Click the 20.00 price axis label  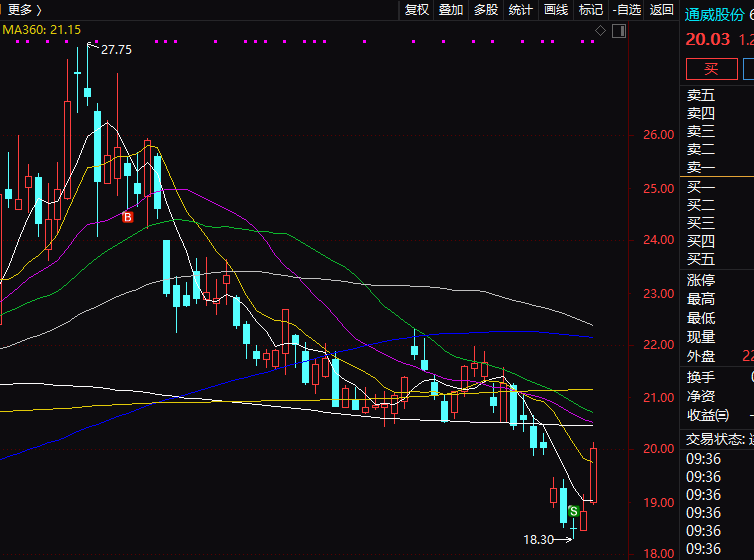click(x=658, y=449)
